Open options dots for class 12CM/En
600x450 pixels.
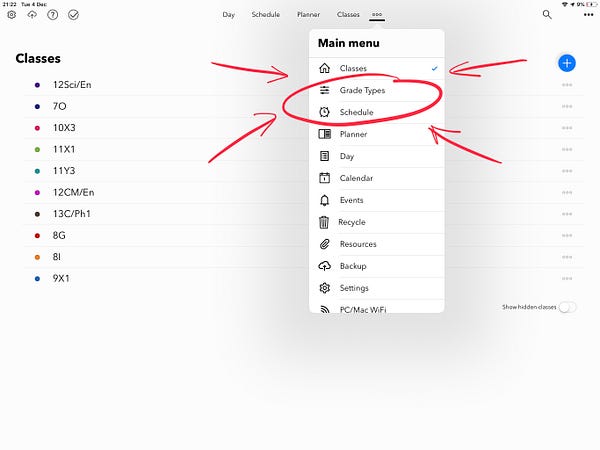[567, 192]
